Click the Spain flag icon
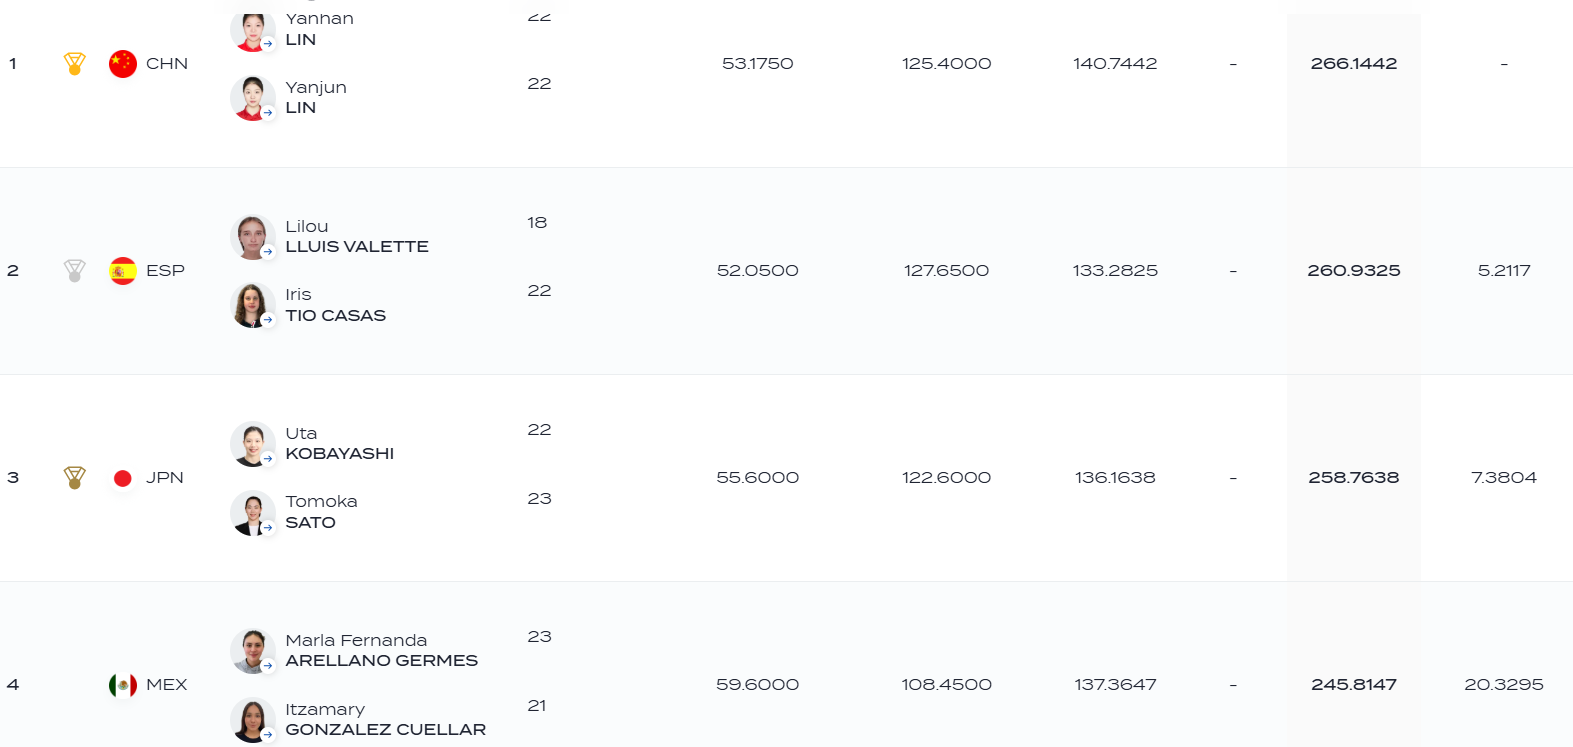 pos(123,271)
